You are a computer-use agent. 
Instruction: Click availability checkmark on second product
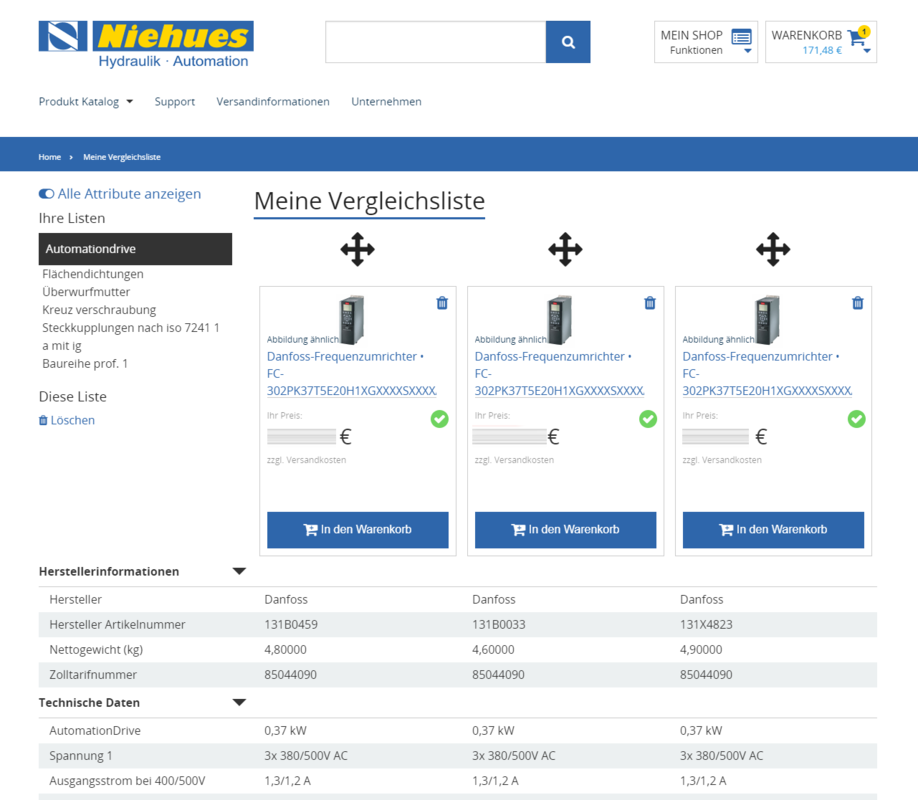point(648,419)
